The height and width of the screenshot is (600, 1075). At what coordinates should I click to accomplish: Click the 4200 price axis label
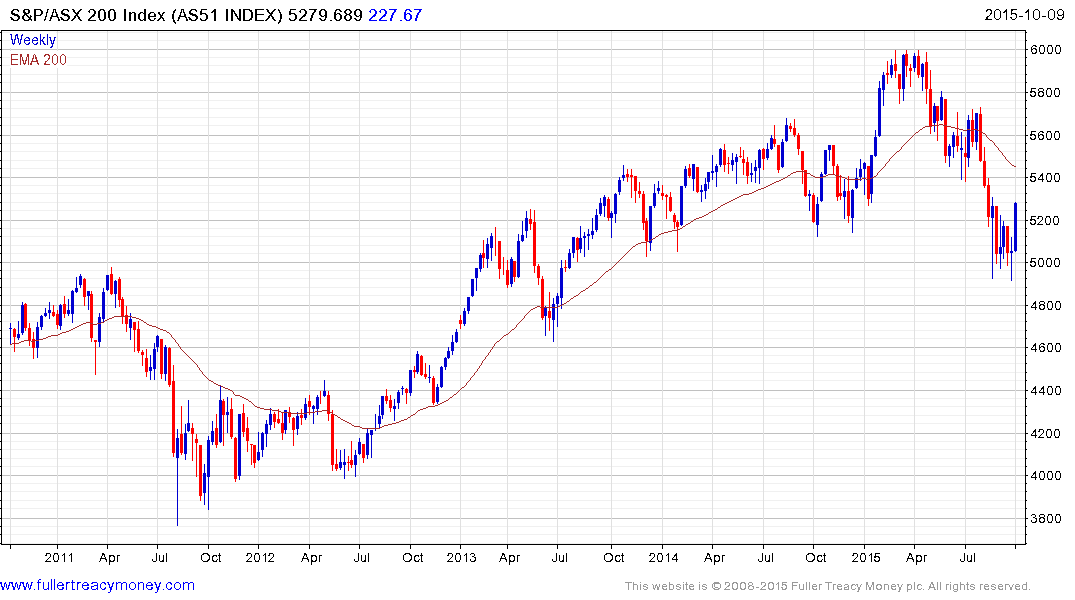1046,433
